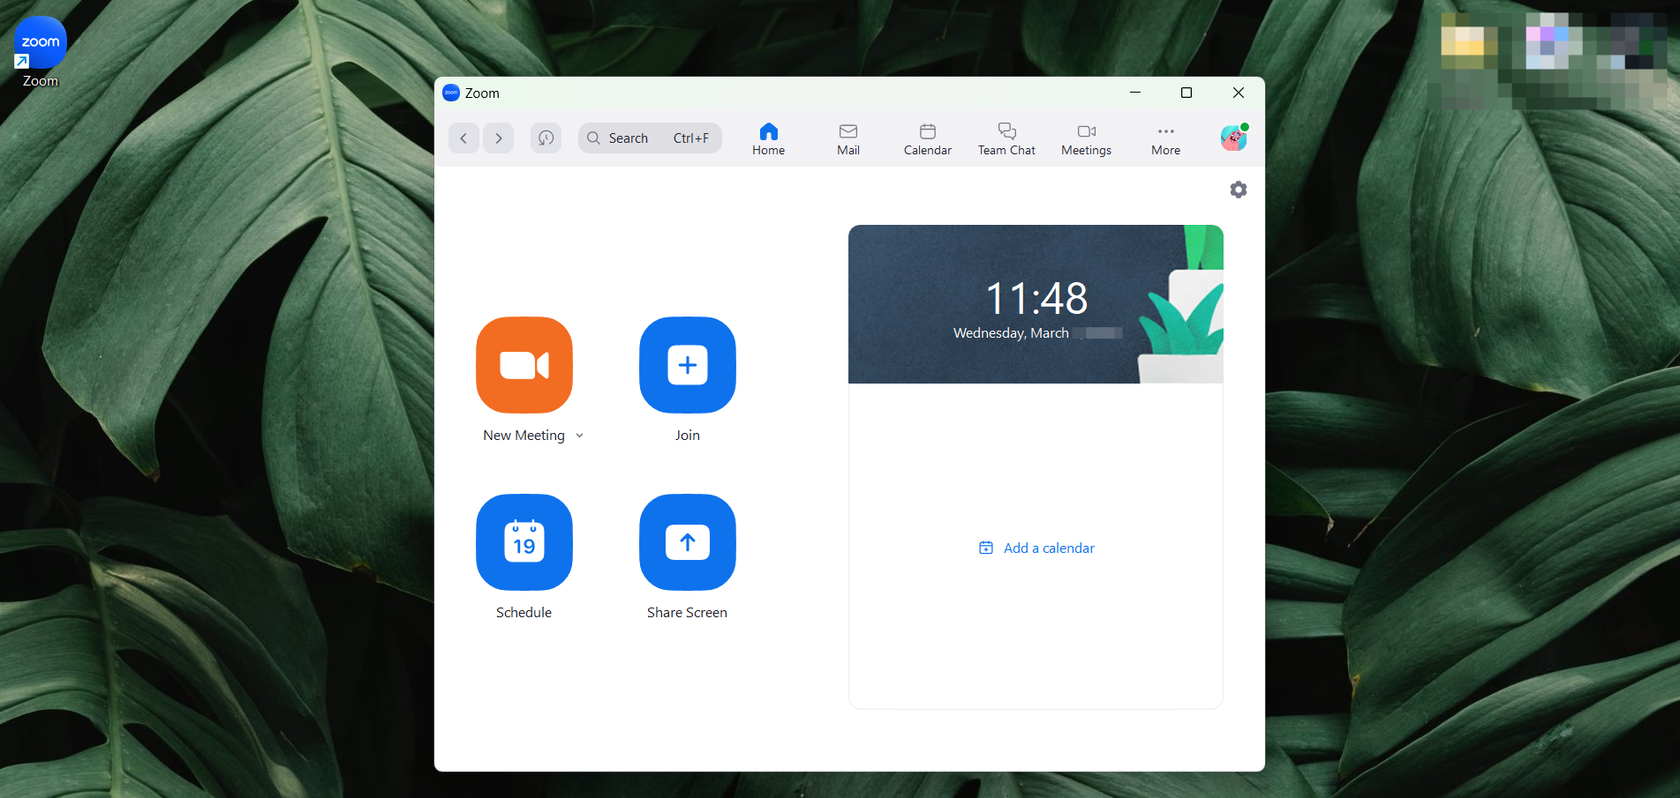1680x798 pixels.
Task: Click the 'Share Screen' label text
Action: pyautogui.click(x=687, y=613)
